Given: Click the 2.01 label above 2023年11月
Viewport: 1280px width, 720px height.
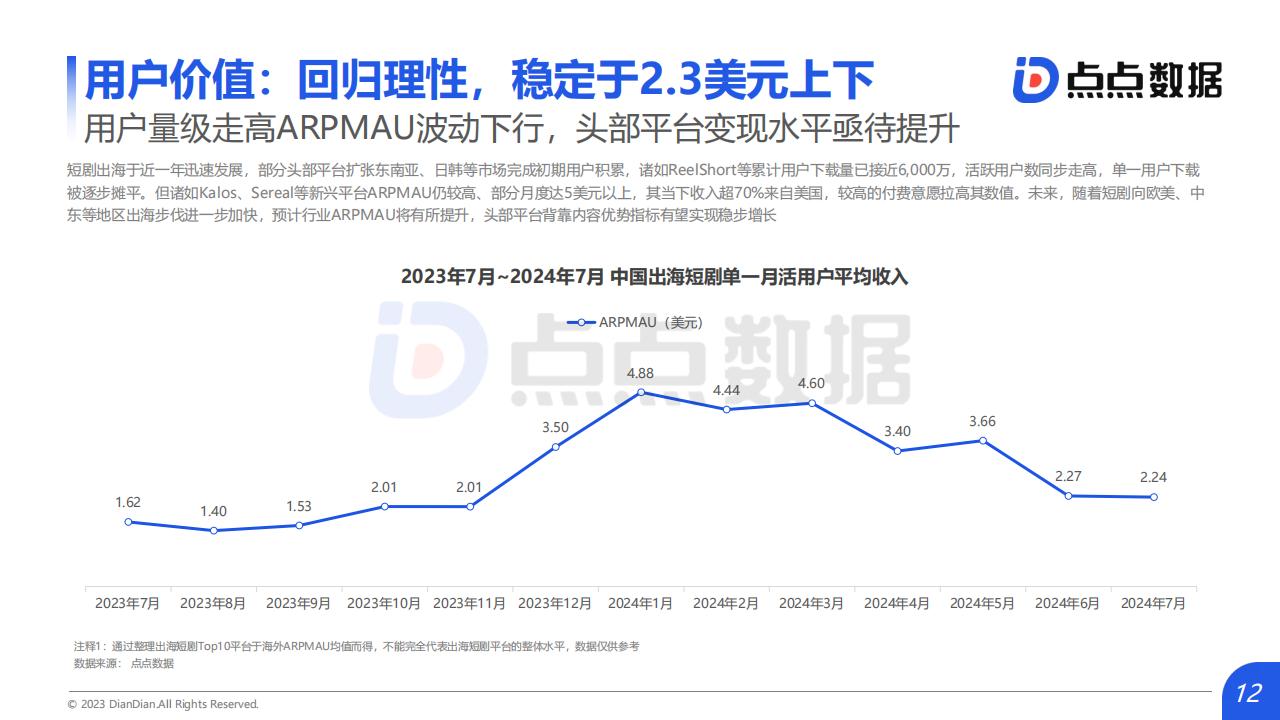Looking at the screenshot, I should 470,487.
